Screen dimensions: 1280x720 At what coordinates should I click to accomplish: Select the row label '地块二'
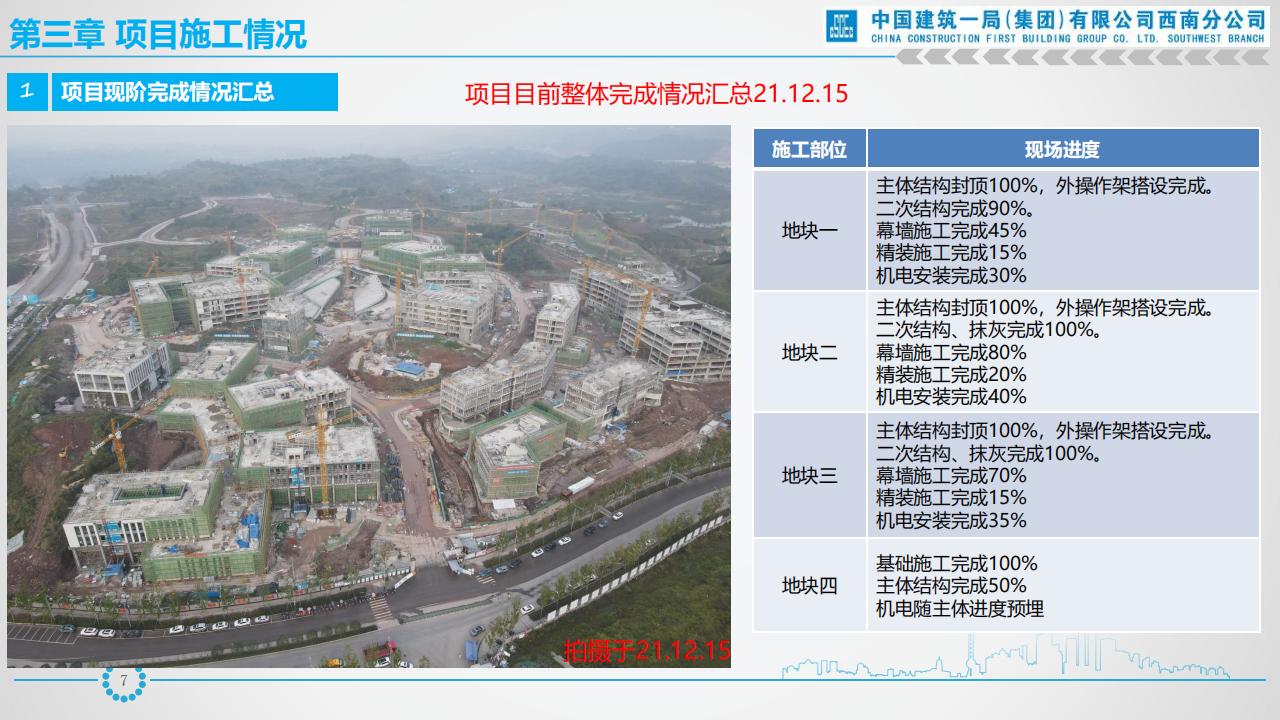click(x=810, y=352)
